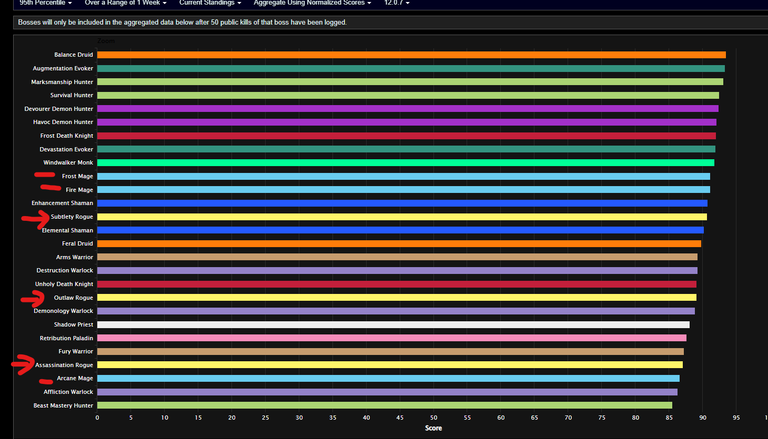
Task: Open Aggregate Using Normalized Scores dropdown
Action: coord(312,3)
